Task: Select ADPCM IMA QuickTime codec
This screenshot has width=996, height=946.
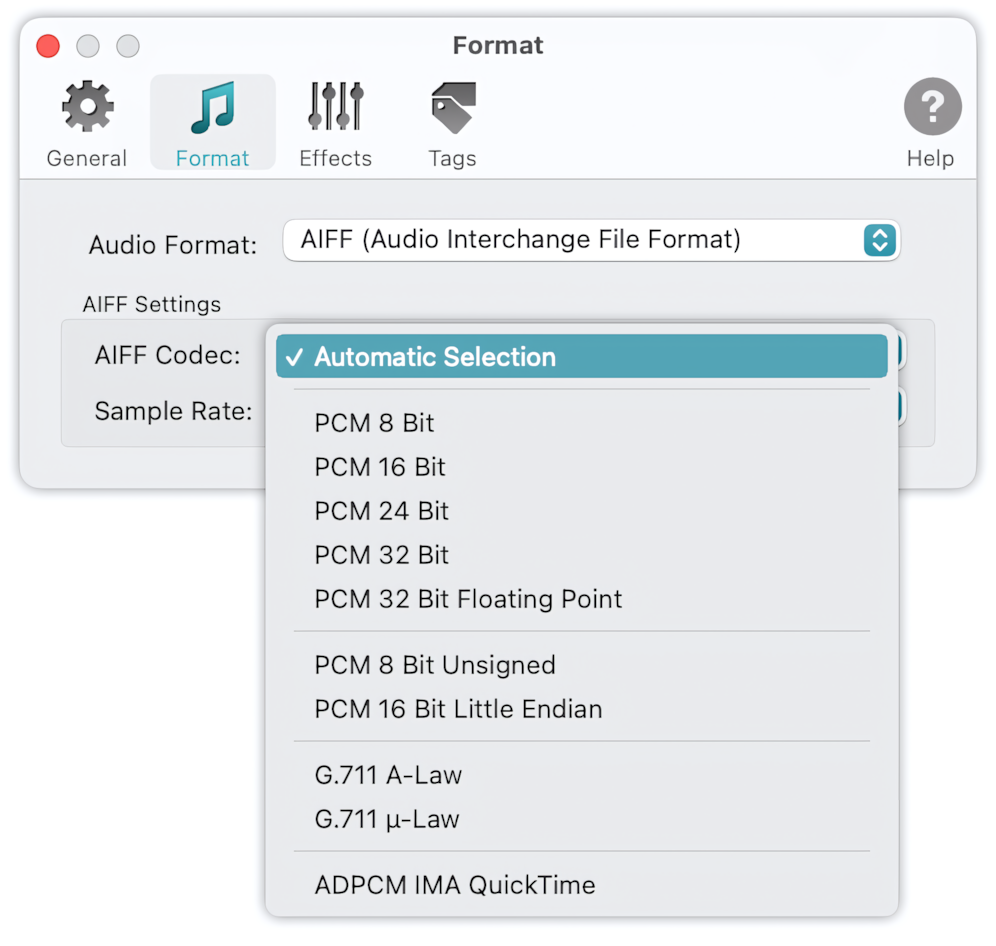Action: (x=581, y=885)
